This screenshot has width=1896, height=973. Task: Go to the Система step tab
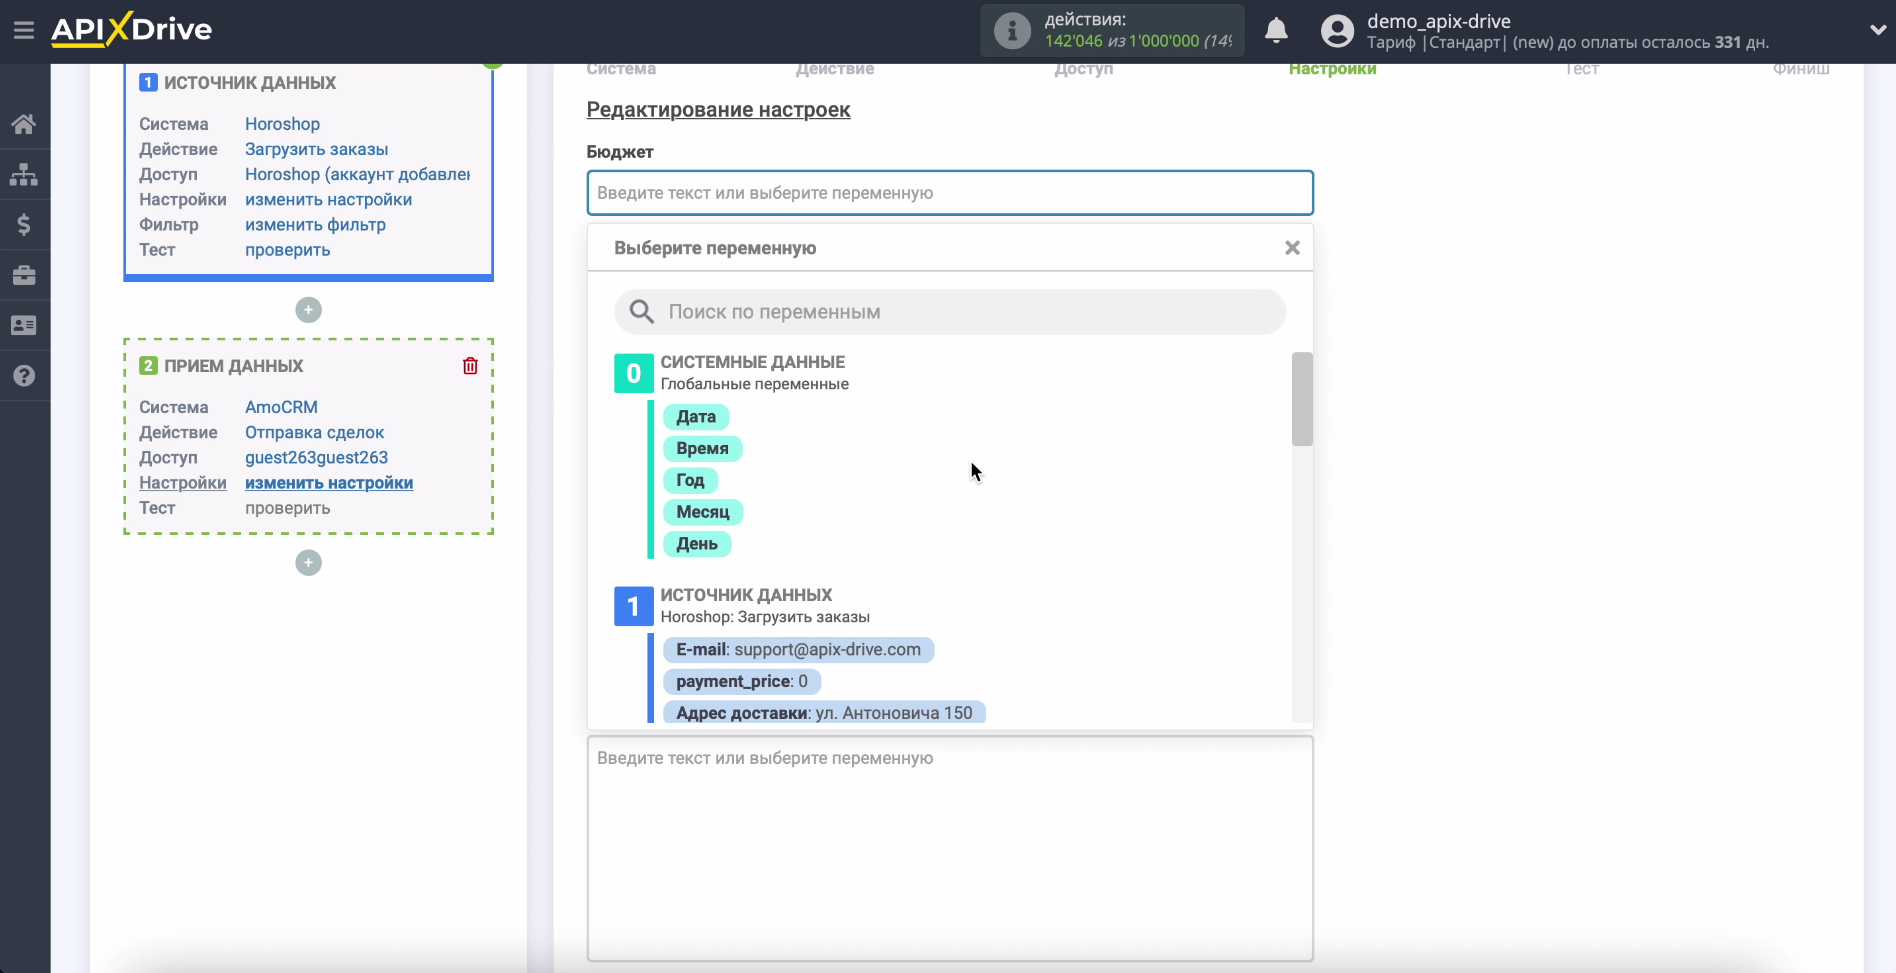coord(621,69)
